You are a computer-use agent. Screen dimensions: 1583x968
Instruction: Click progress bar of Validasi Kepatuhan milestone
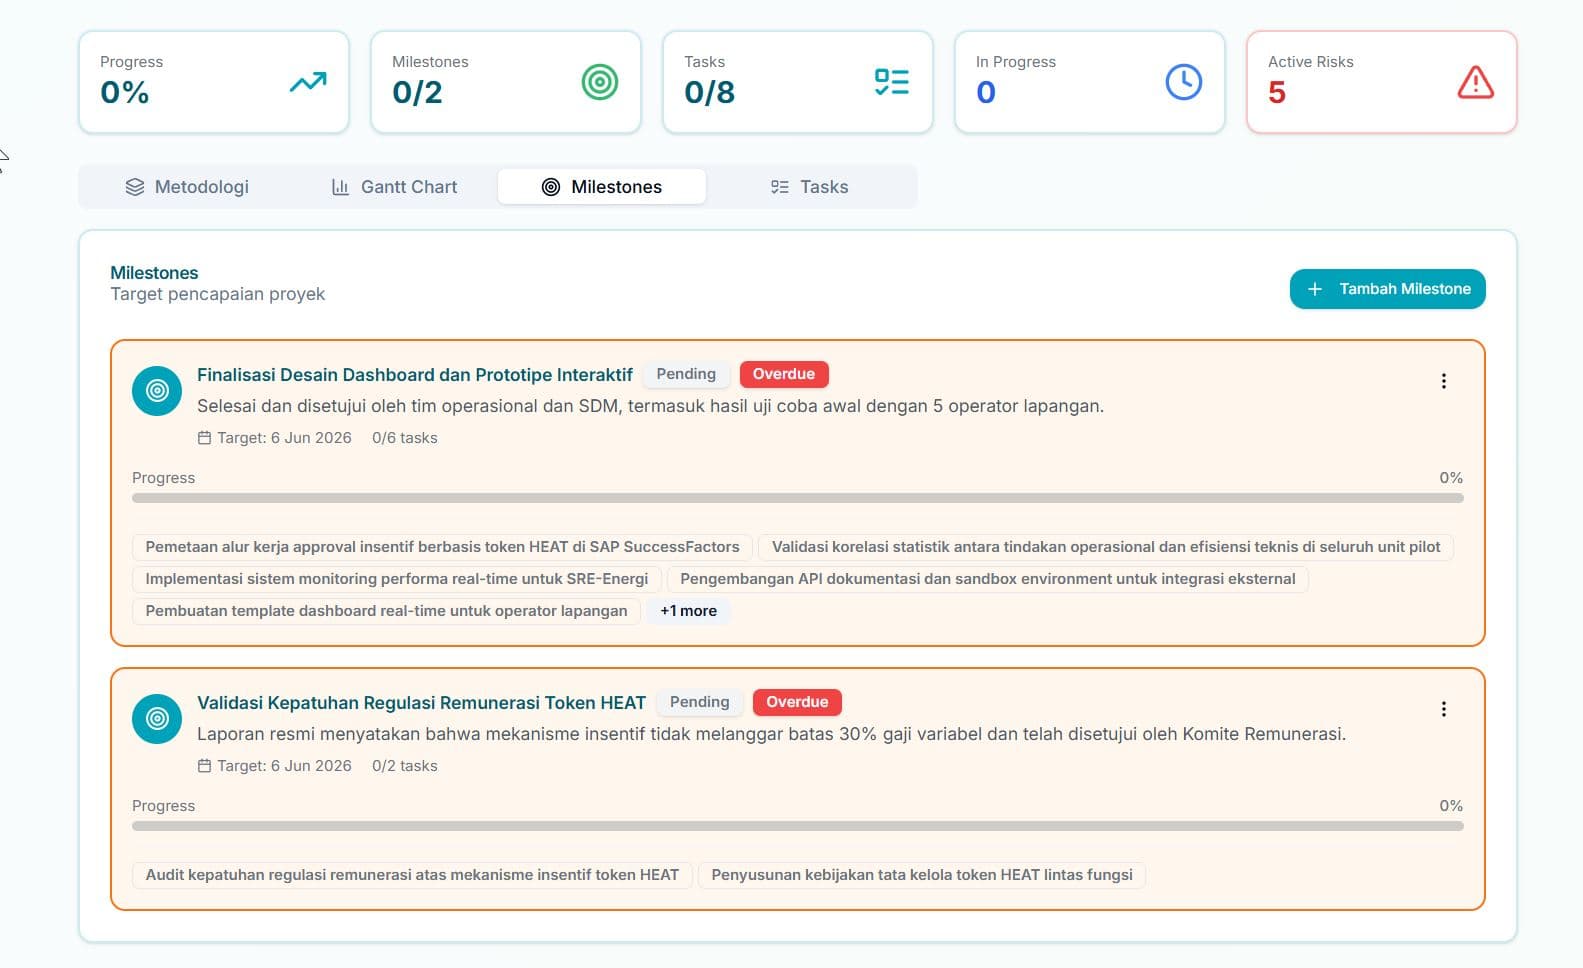point(798,826)
